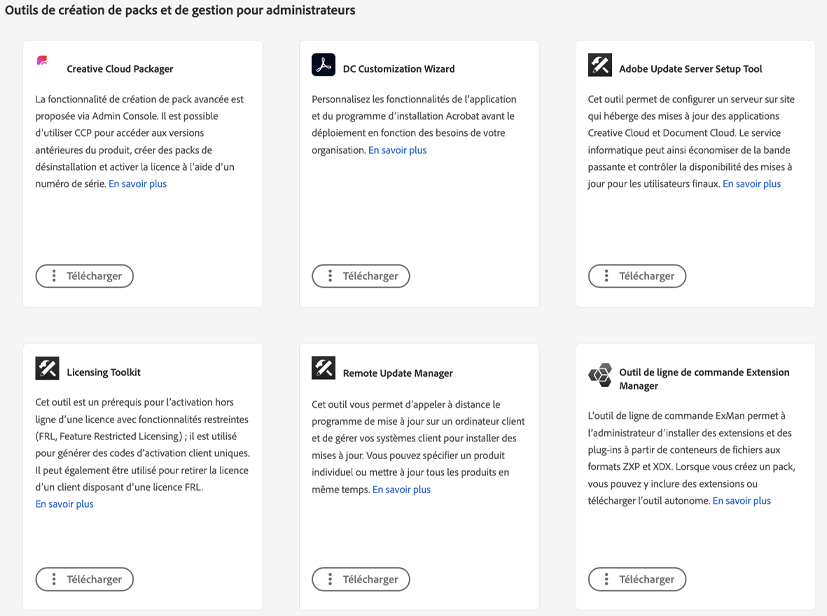Open Télécharger menu for DC Customization Wizard
Screen dimensions: 827x616
tap(361, 276)
